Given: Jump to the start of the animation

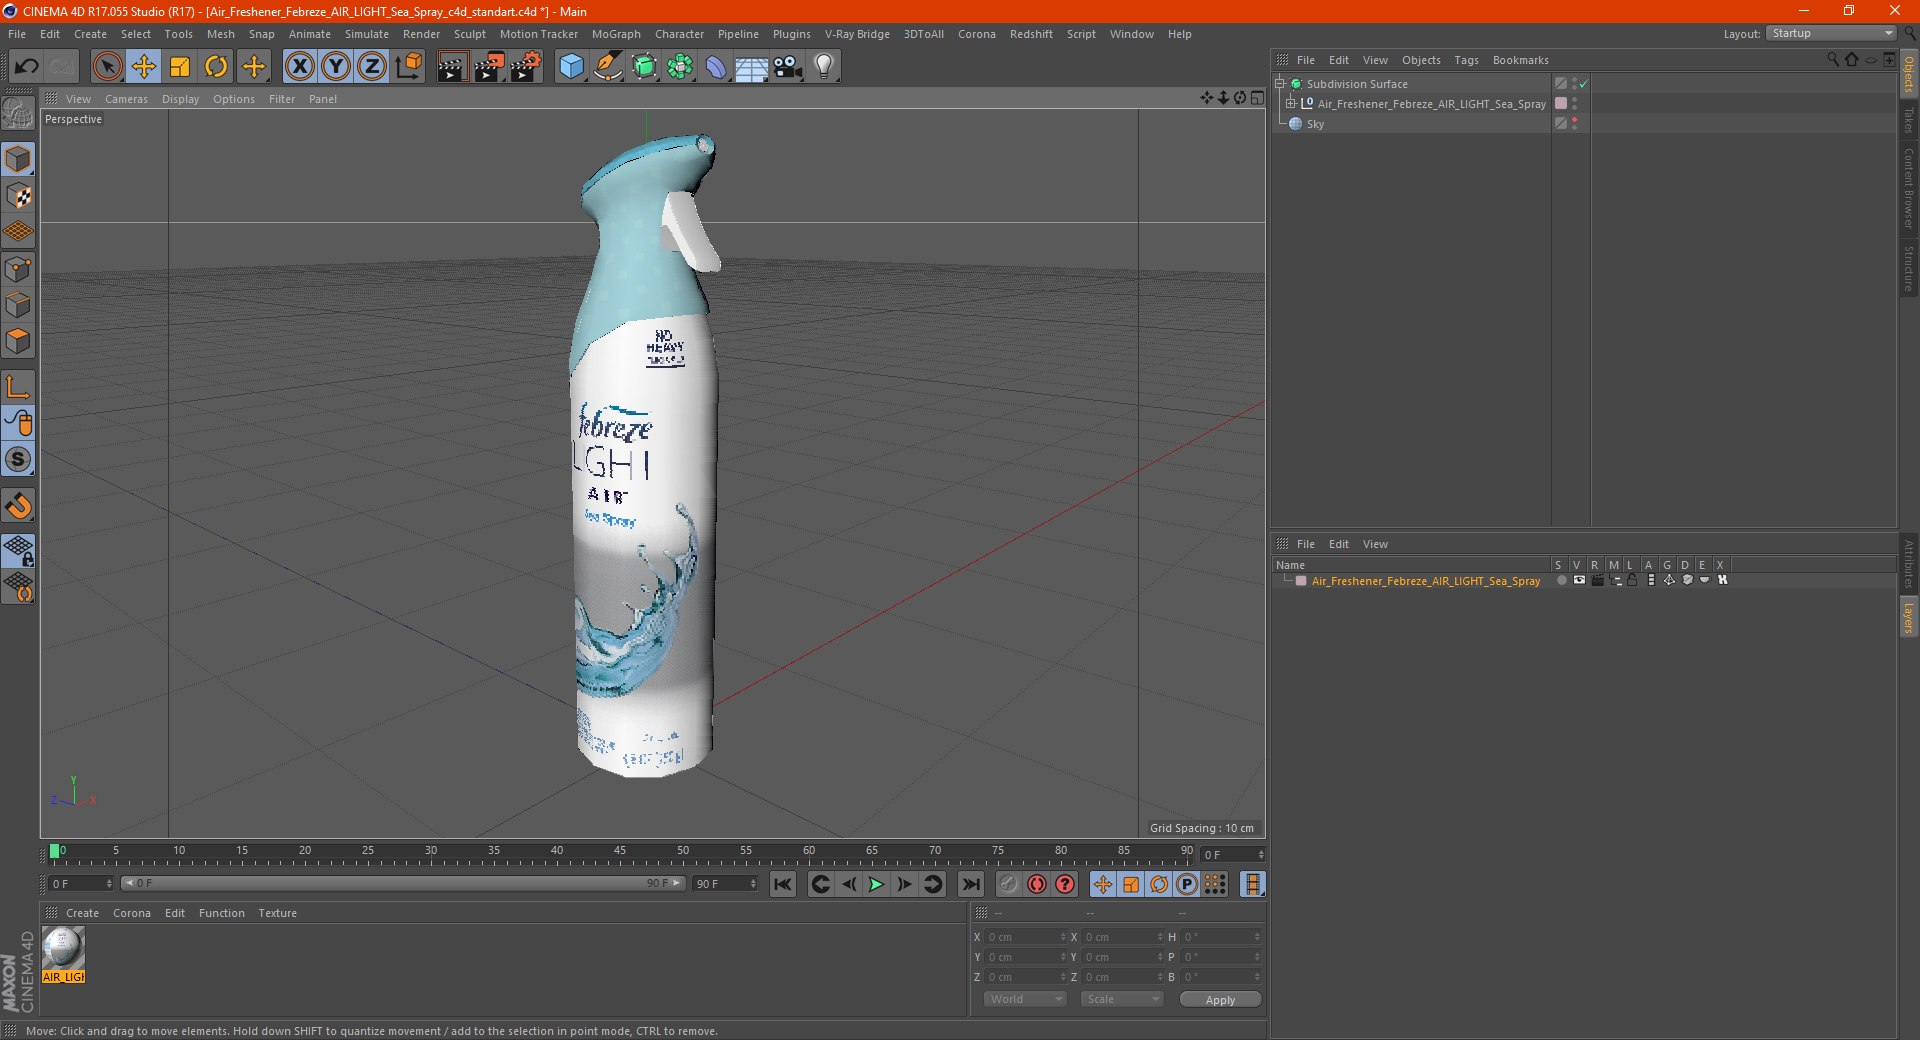Looking at the screenshot, I should [783, 884].
